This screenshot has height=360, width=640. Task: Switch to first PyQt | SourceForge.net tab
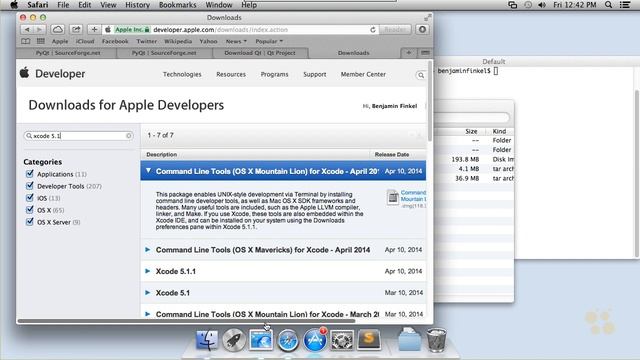pos(67,53)
